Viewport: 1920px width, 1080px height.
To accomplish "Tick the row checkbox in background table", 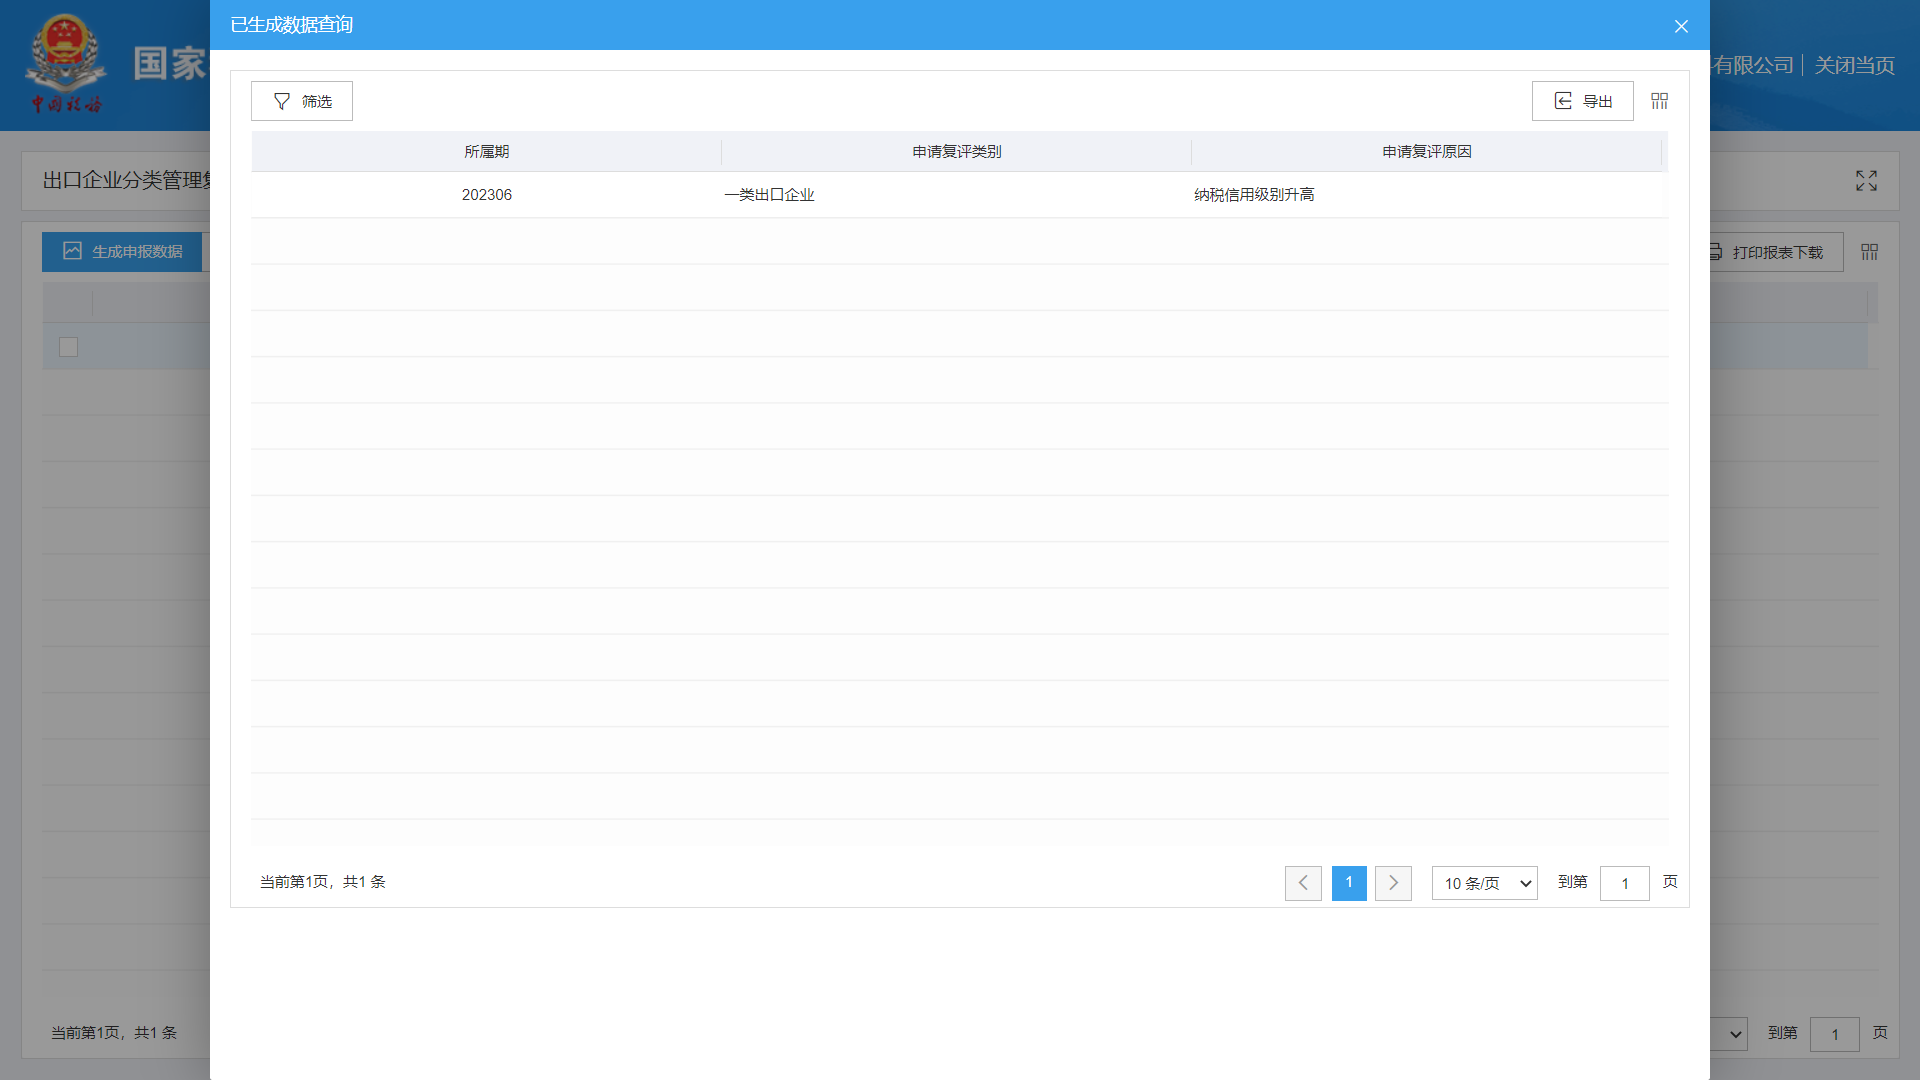I will 68,347.
